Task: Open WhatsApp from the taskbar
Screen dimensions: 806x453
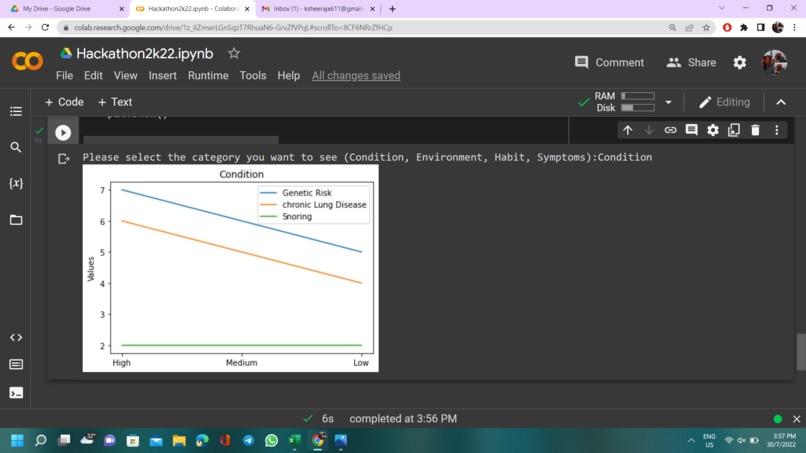Action: [271, 441]
